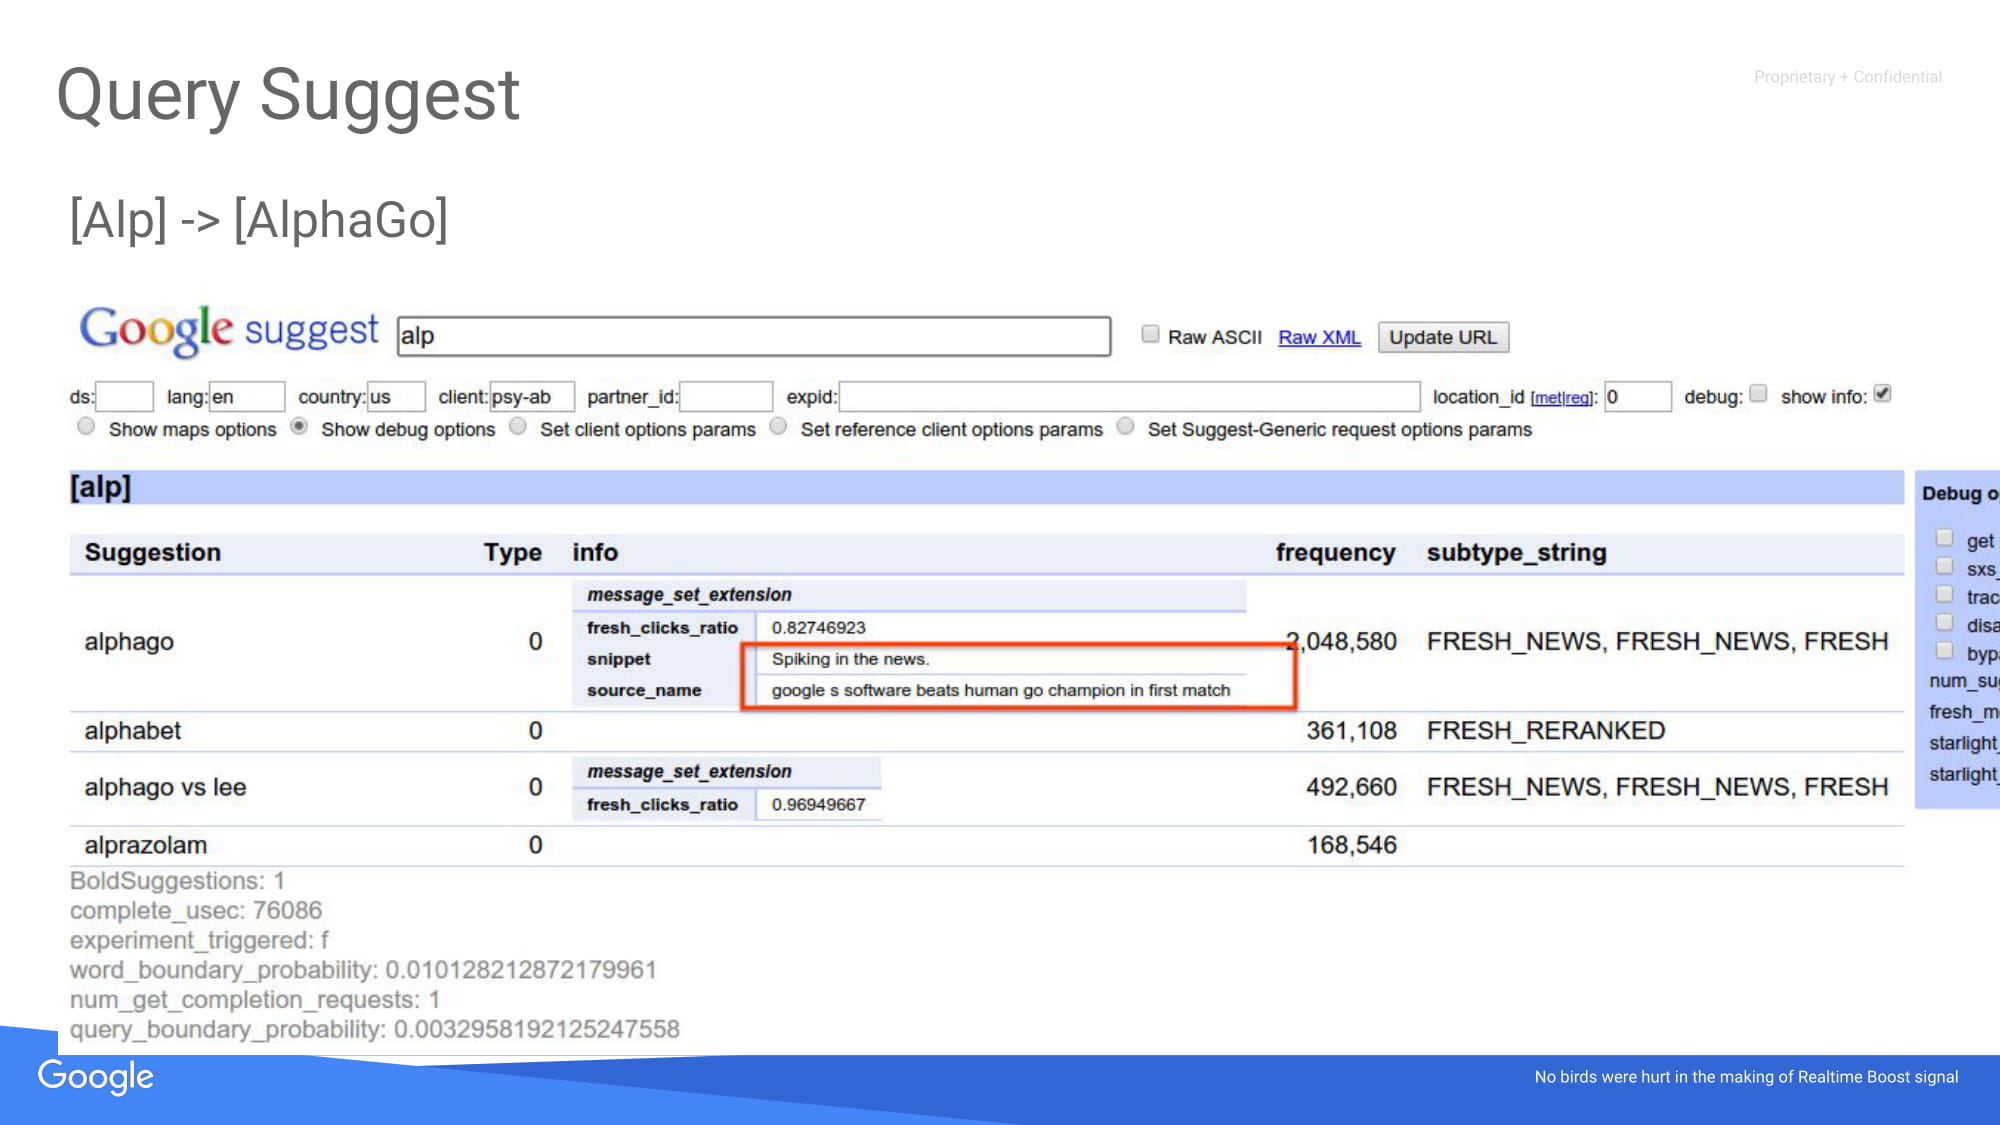Click the subtype_string column header
This screenshot has width=2000, height=1125.
tap(1516, 552)
